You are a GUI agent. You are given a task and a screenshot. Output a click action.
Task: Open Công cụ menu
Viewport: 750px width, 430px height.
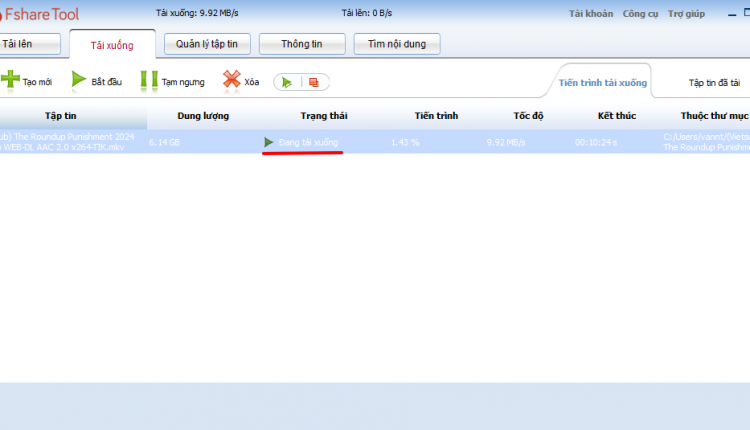coord(640,14)
